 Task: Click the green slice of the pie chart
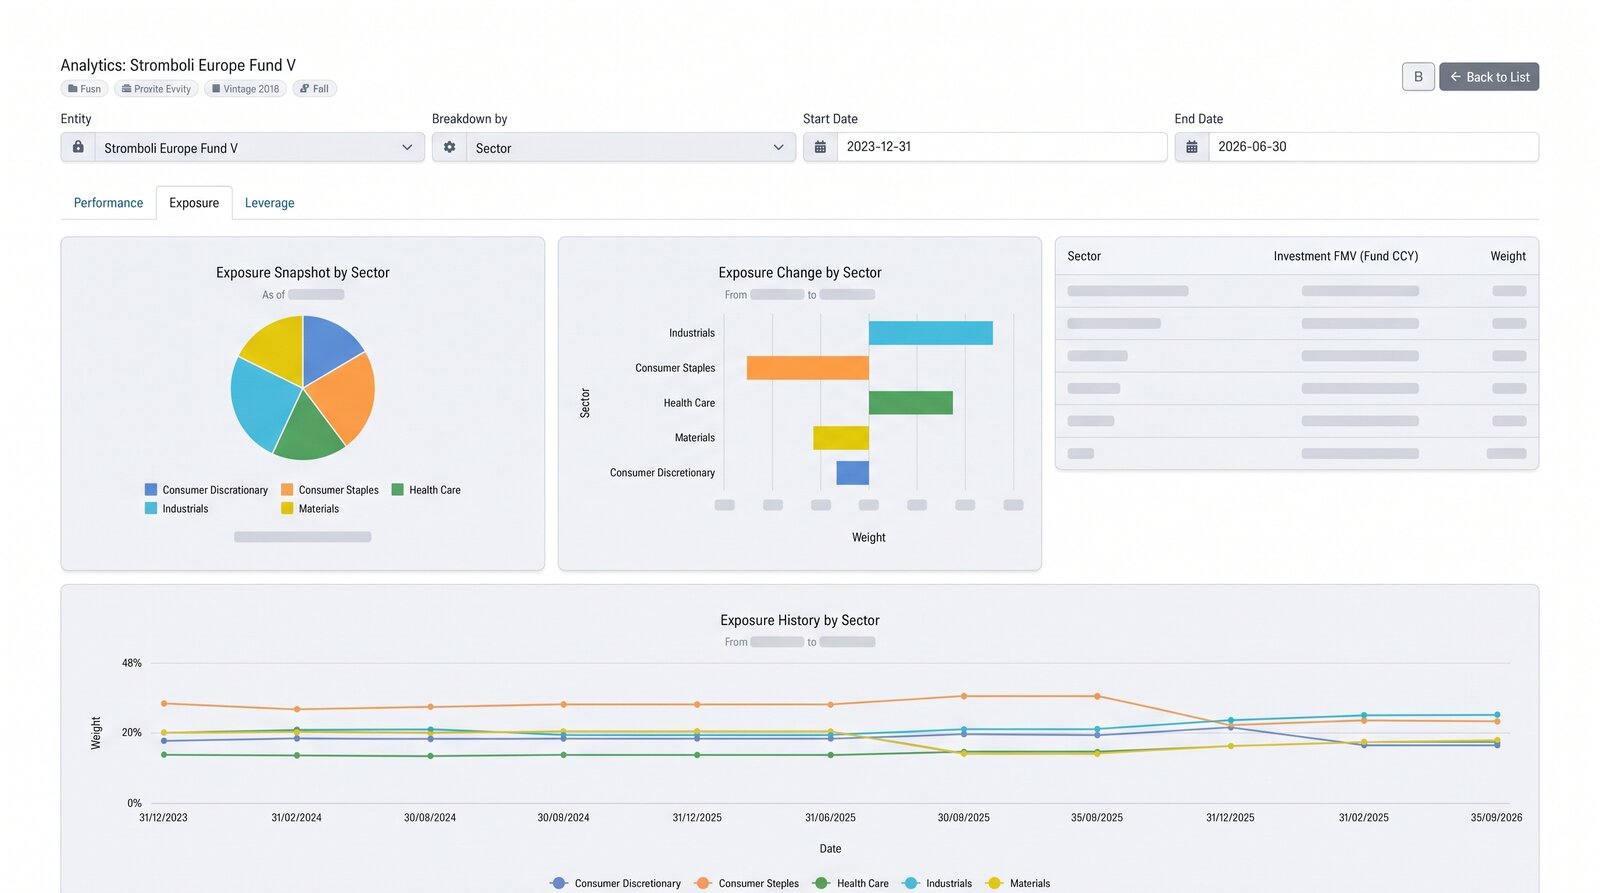click(309, 432)
